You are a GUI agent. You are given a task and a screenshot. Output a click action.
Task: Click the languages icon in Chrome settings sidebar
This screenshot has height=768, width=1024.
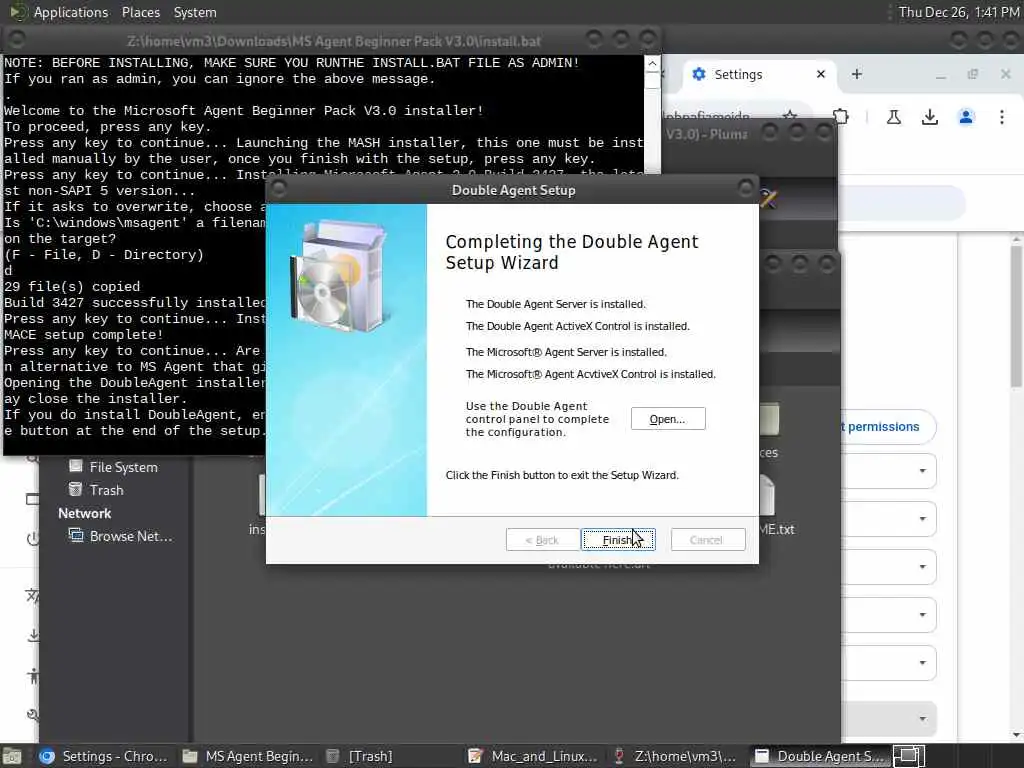pos(32,596)
